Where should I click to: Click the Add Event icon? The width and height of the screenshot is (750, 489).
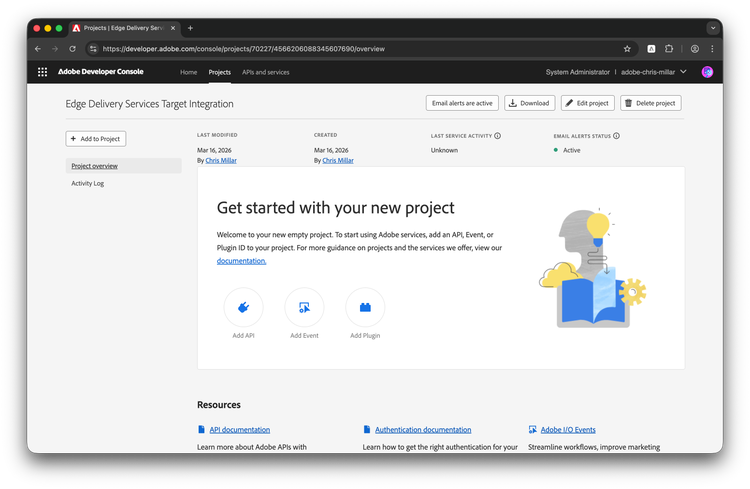[304, 307]
